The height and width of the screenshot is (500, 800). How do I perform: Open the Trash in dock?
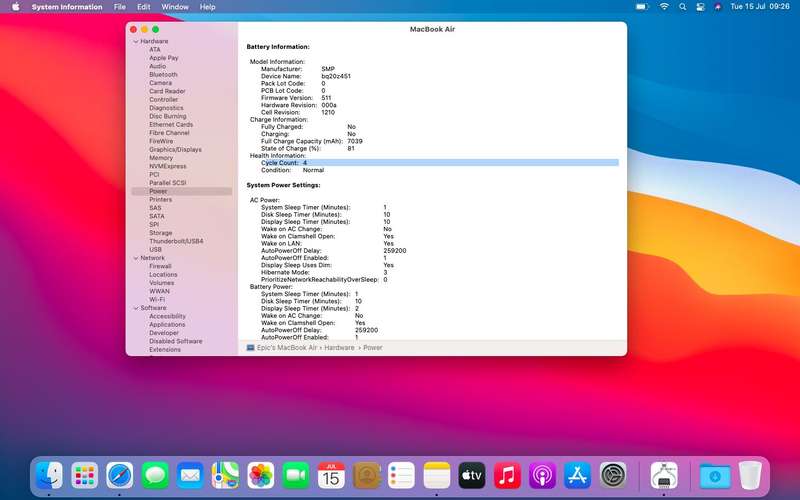[750, 476]
